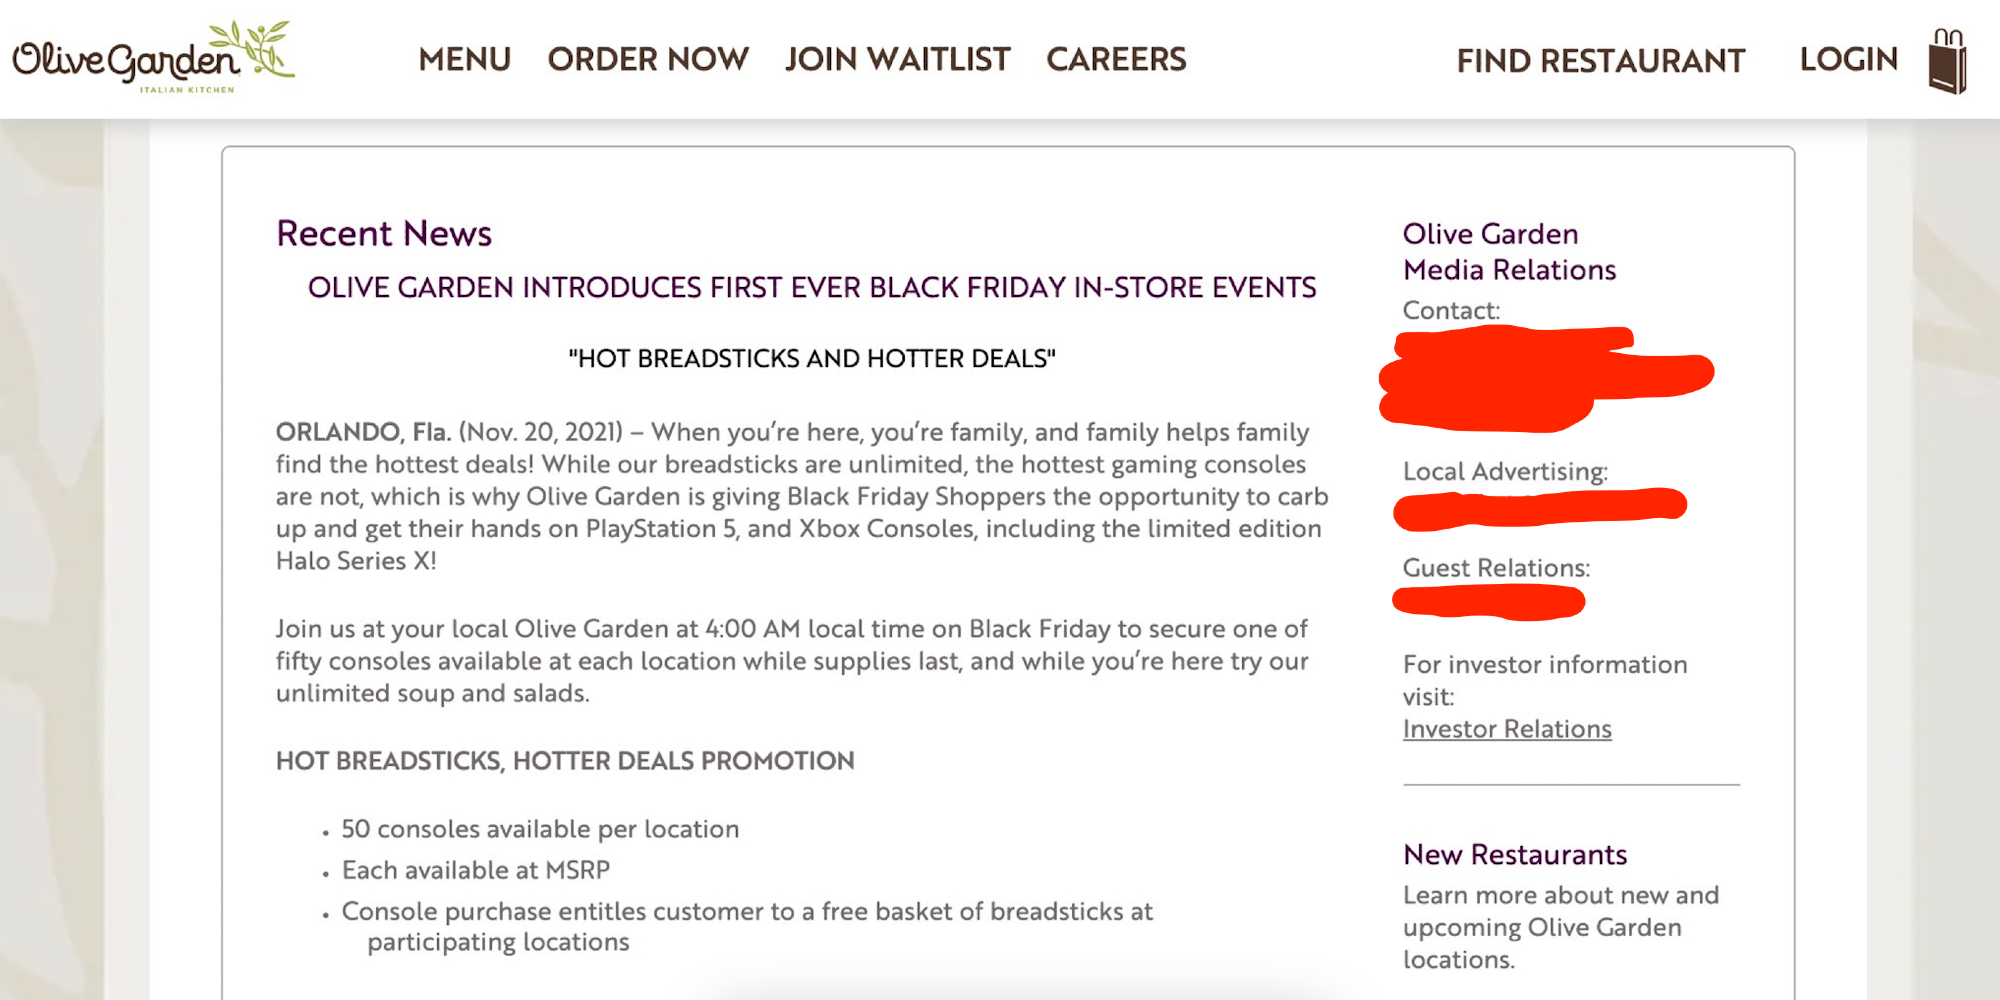The image size is (2000, 1000).
Task: Open the shopping bag icon
Action: pos(1947,61)
